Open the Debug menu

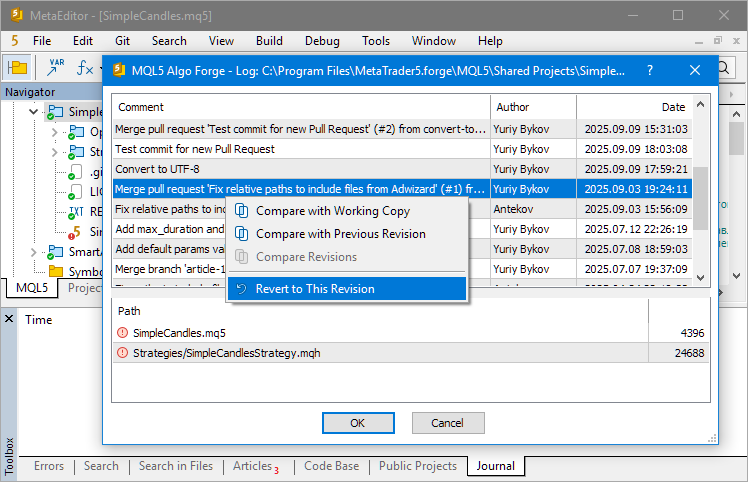(322, 41)
